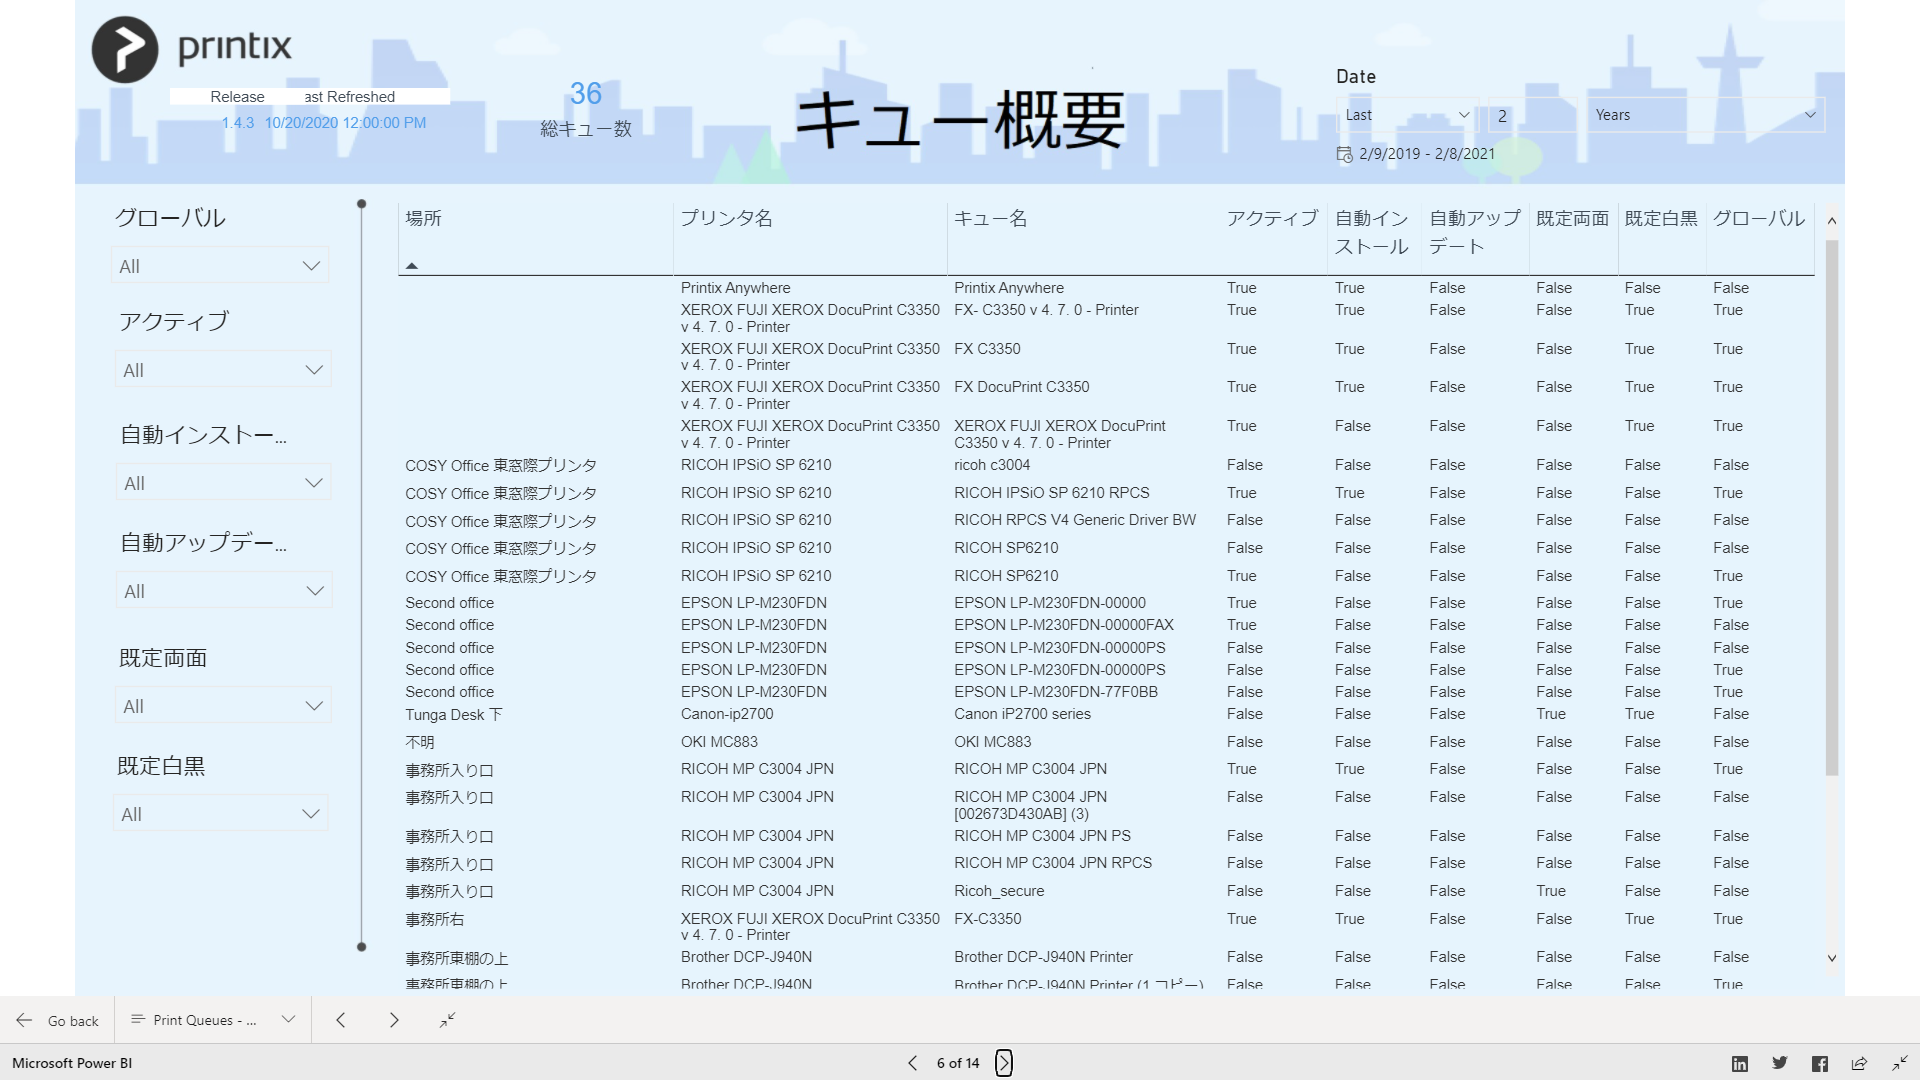The image size is (1920, 1080).
Task: Select the OKI MC883 queue cell
Action: [x=992, y=742]
